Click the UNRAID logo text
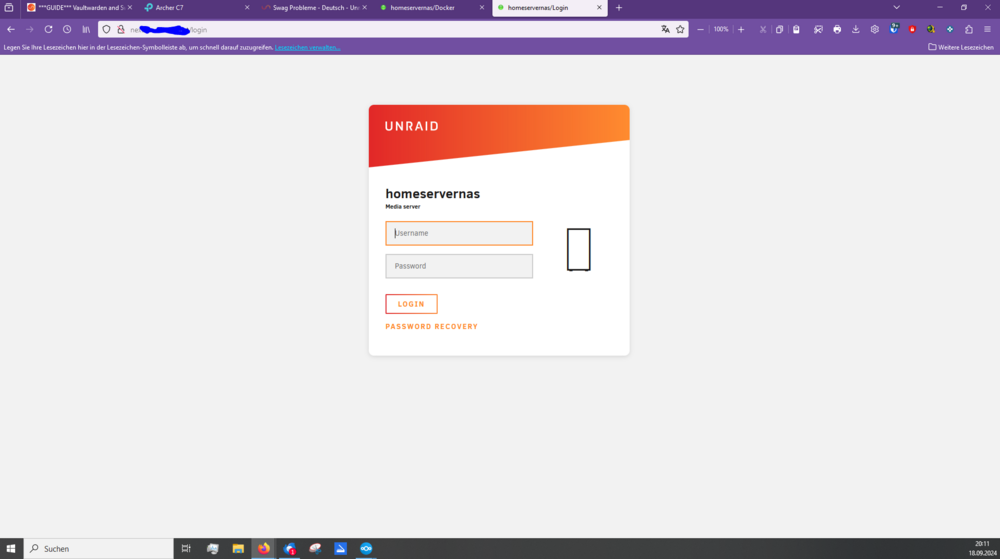Viewport: 1000px width, 559px height. click(x=412, y=126)
